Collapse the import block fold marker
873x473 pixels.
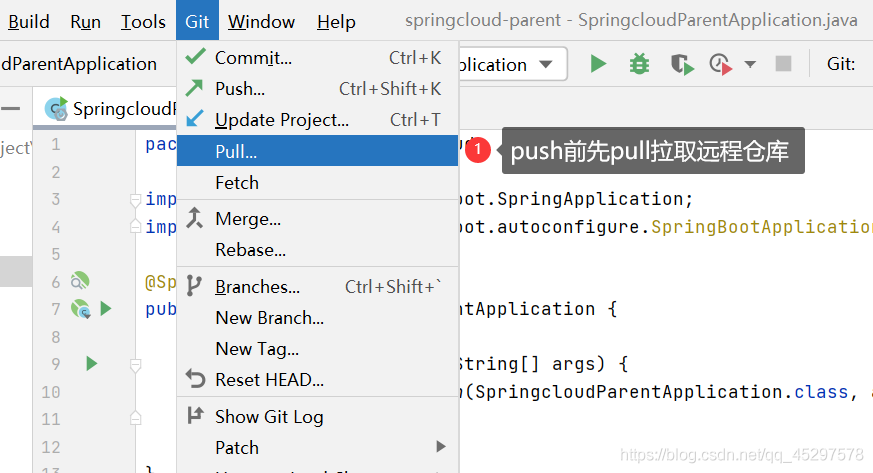coord(135,200)
